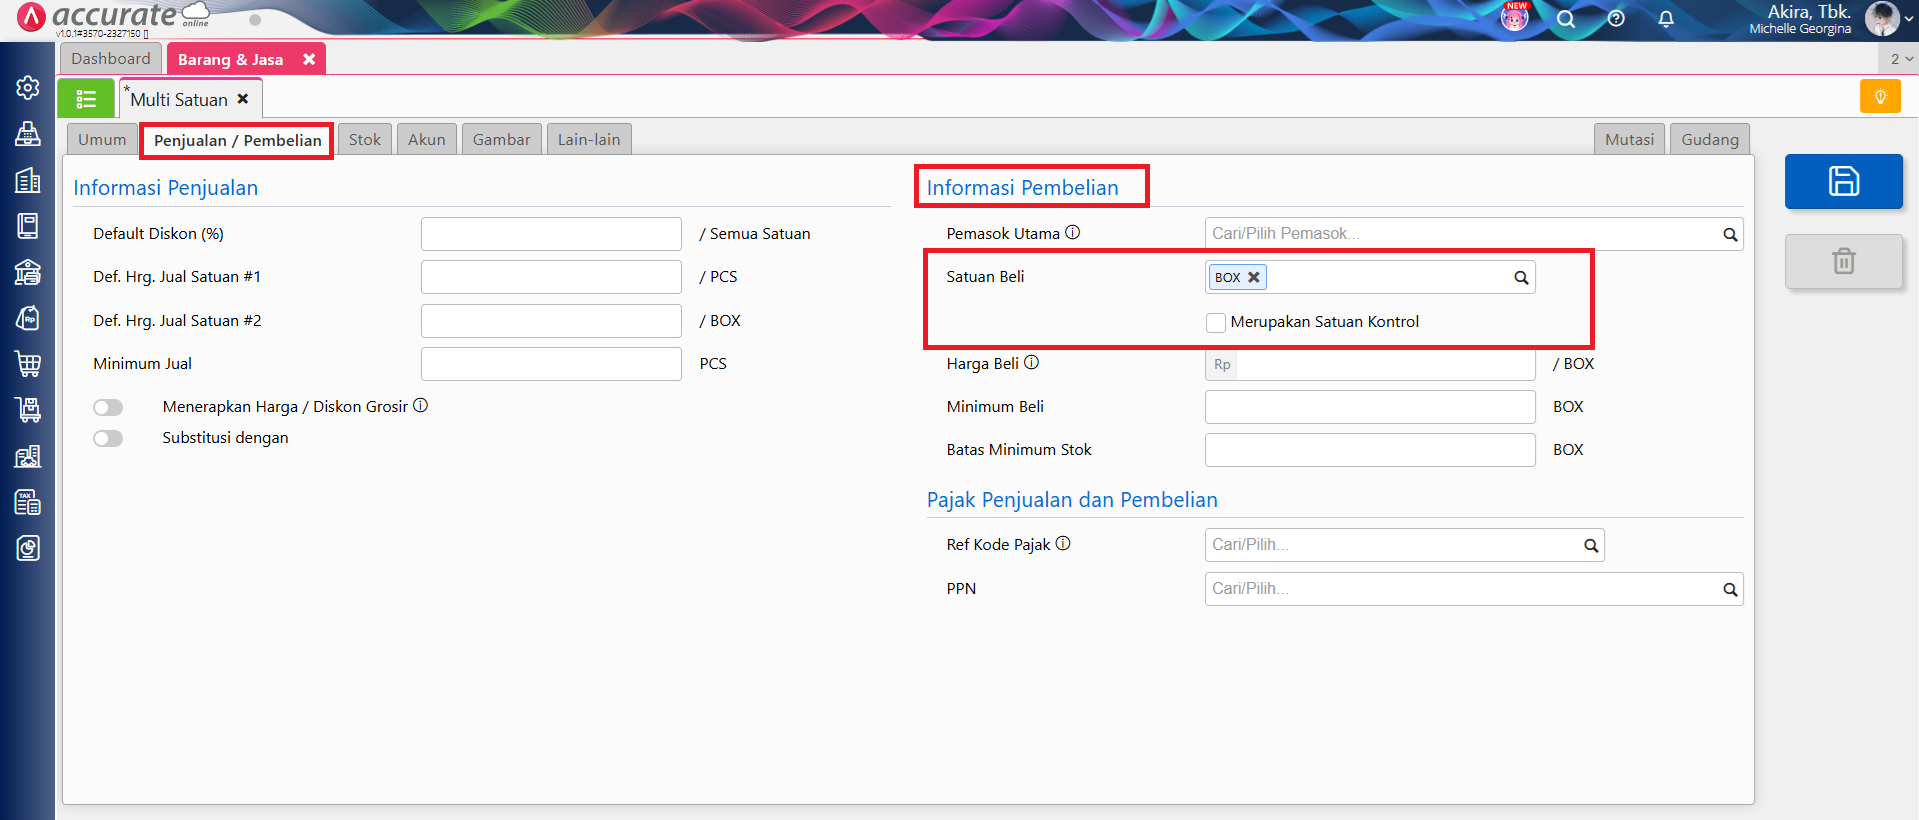Enable Menerapkan Harga / Diskon Grosir toggle
Screen dimensions: 1919x820
pos(108,407)
